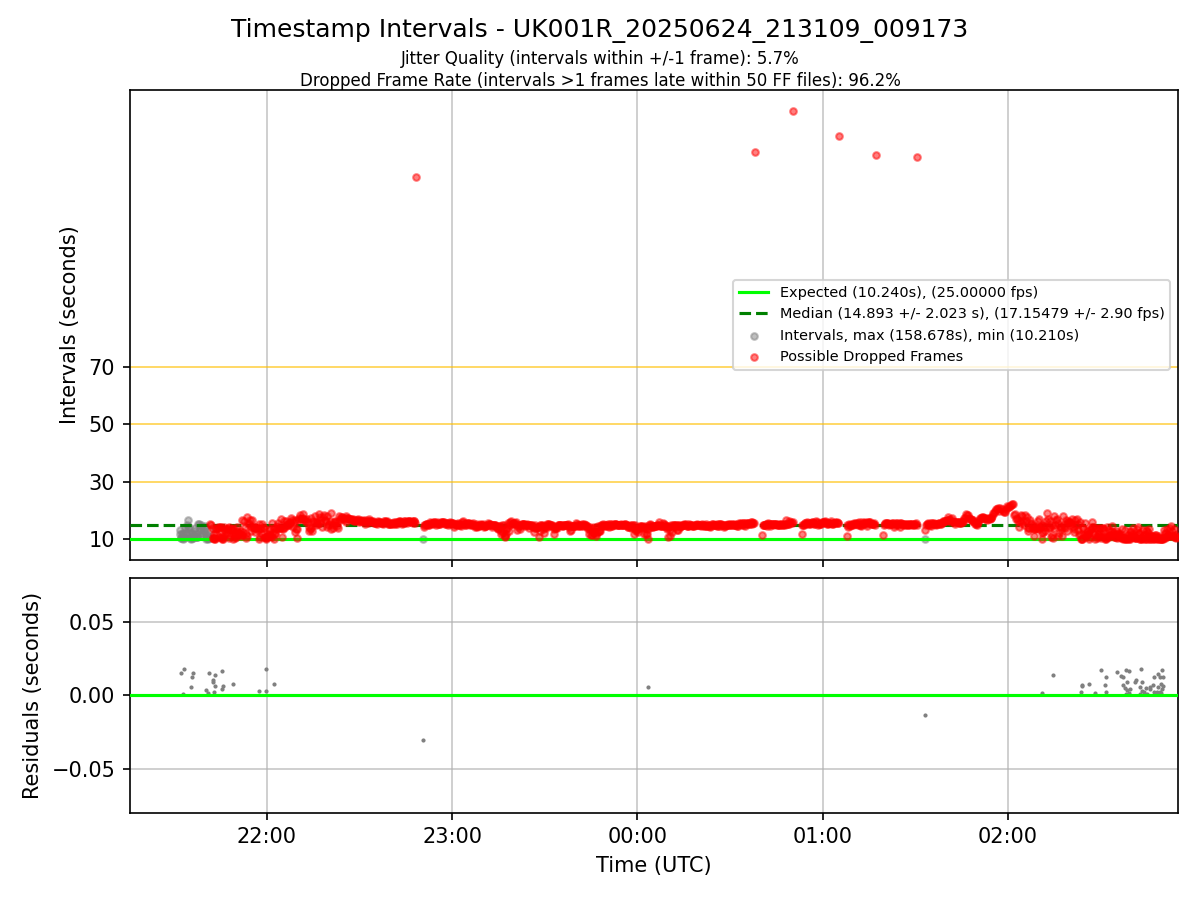
Task: Click legend entry "Expected (10.240s), (25.00000 fps)"
Action: (909, 292)
